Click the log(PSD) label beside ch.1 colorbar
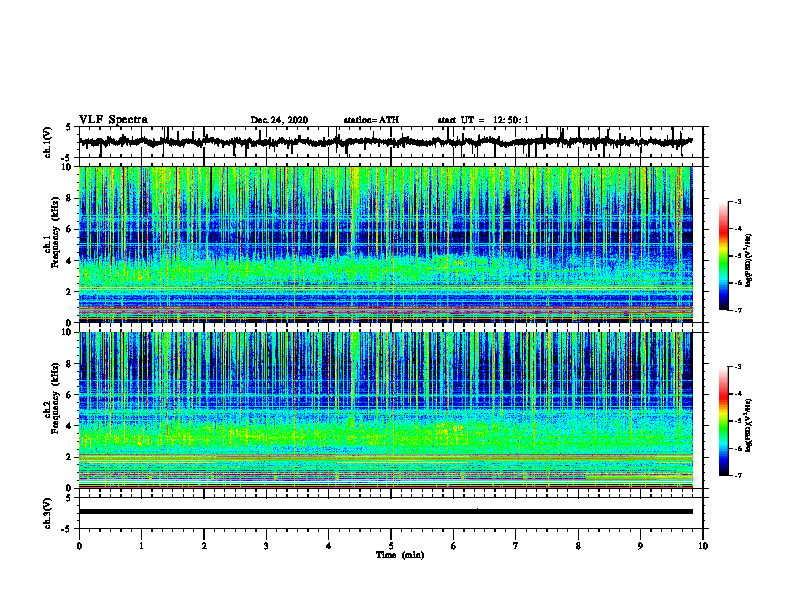 pos(749,261)
